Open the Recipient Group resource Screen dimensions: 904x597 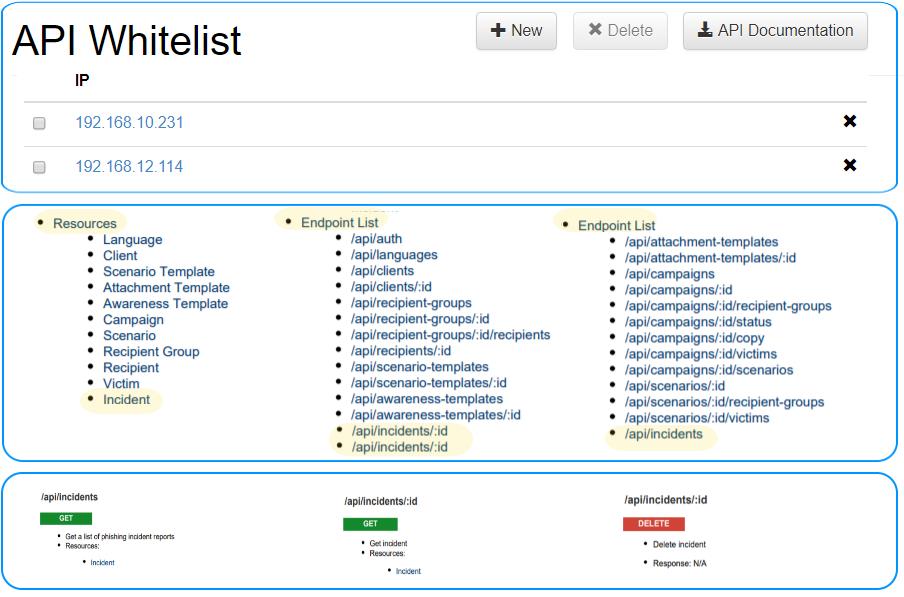tap(151, 352)
